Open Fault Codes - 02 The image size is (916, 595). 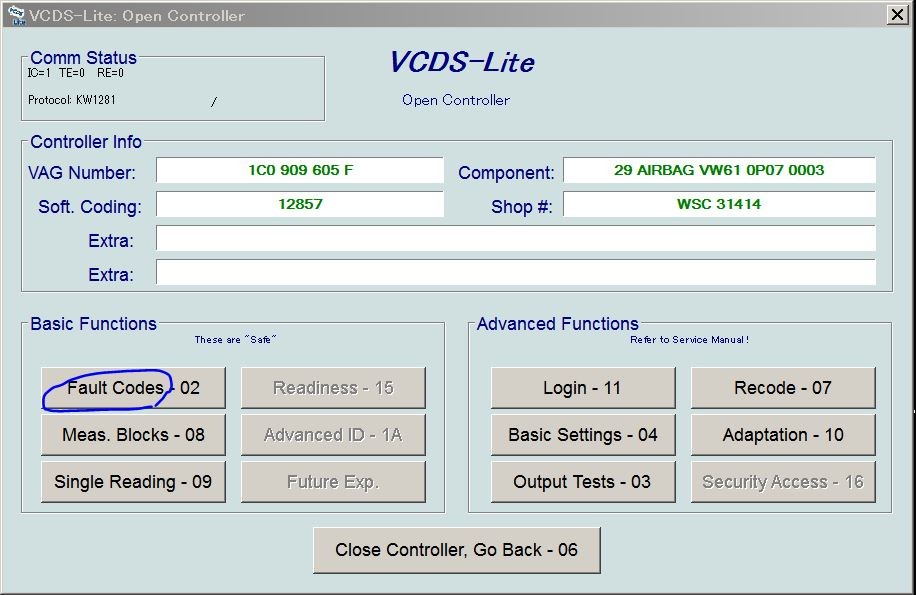click(x=133, y=388)
